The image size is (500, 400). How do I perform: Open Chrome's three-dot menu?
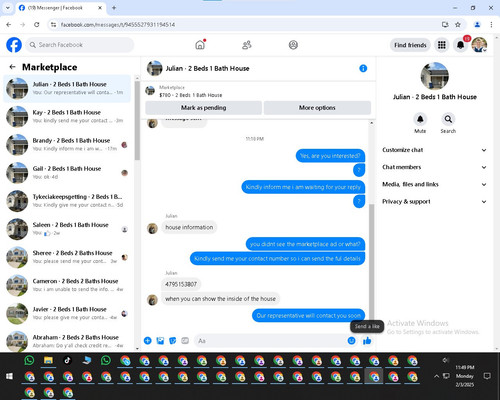[491, 25]
